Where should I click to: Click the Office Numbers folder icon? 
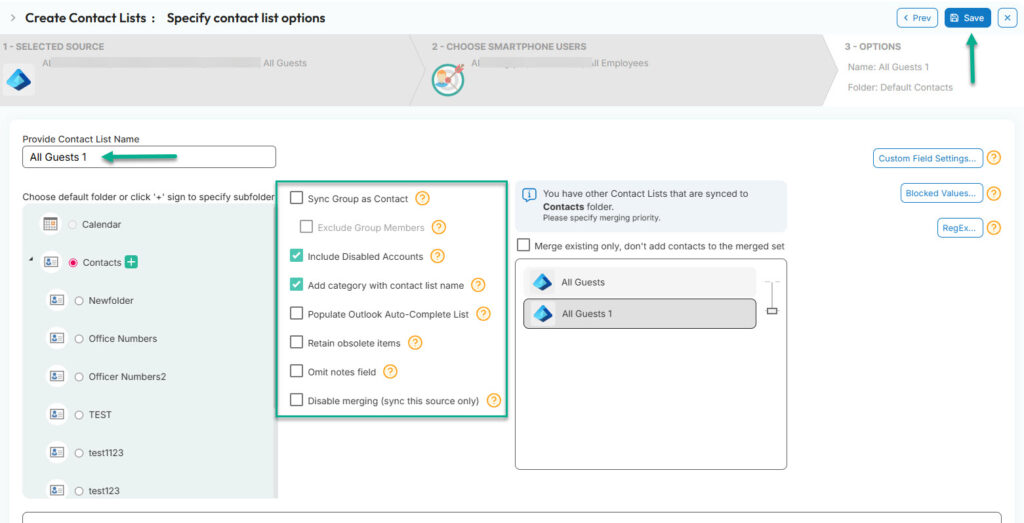point(57,338)
